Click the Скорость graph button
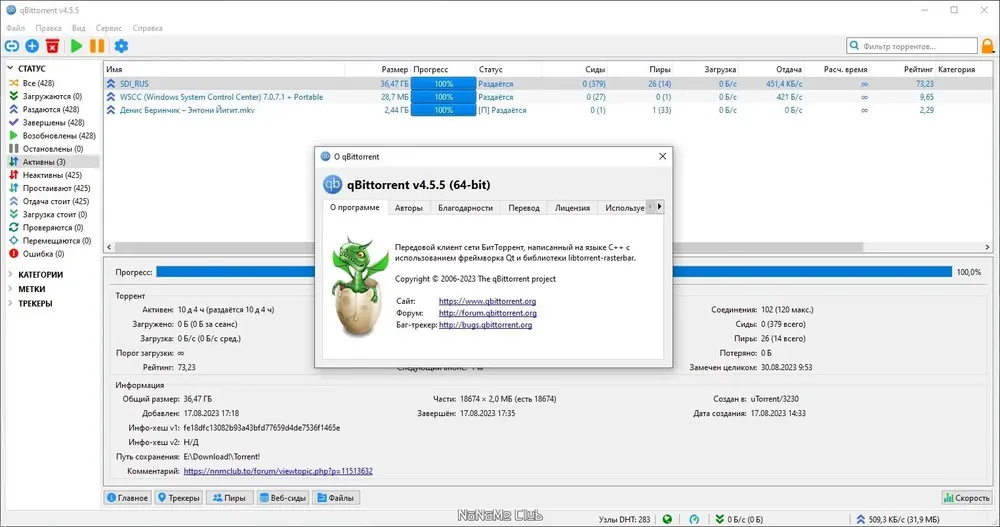Viewport: 1000px width, 527px height. coord(967,498)
